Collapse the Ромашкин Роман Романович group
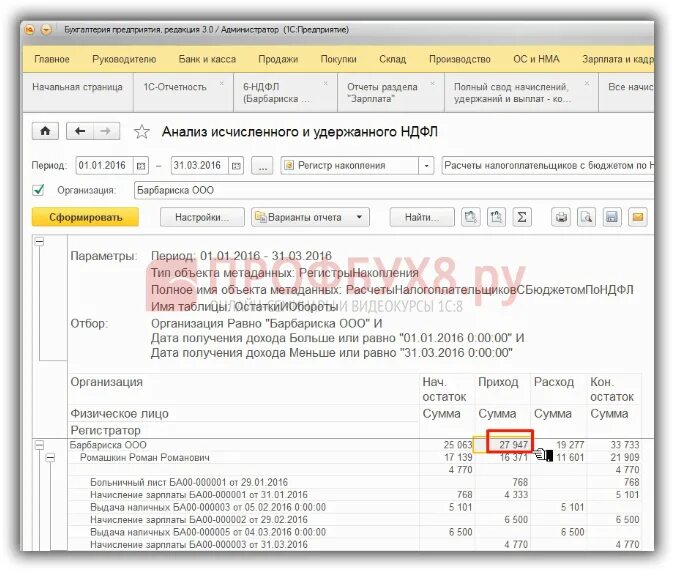The image size is (674, 571). click(x=50, y=457)
